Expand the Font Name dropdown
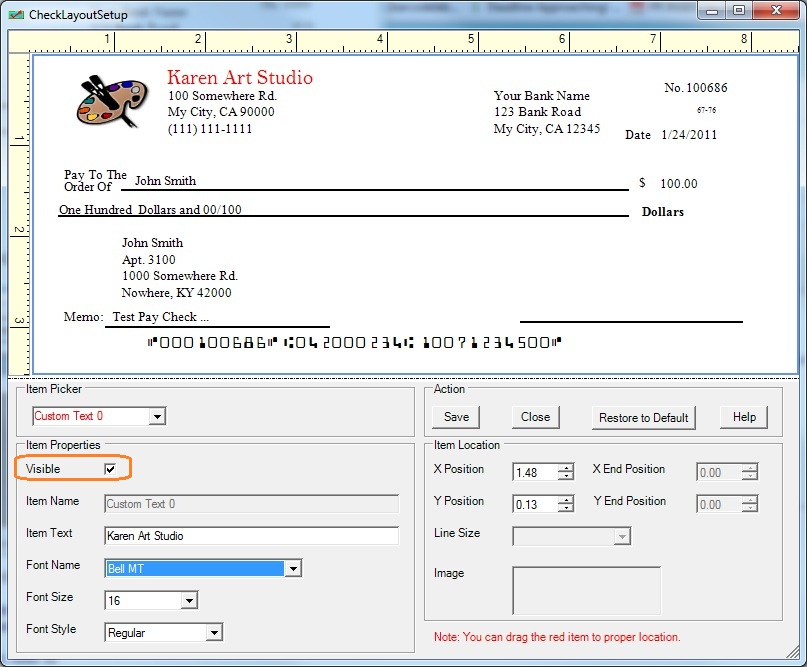The height and width of the screenshot is (667, 807). [x=292, y=568]
